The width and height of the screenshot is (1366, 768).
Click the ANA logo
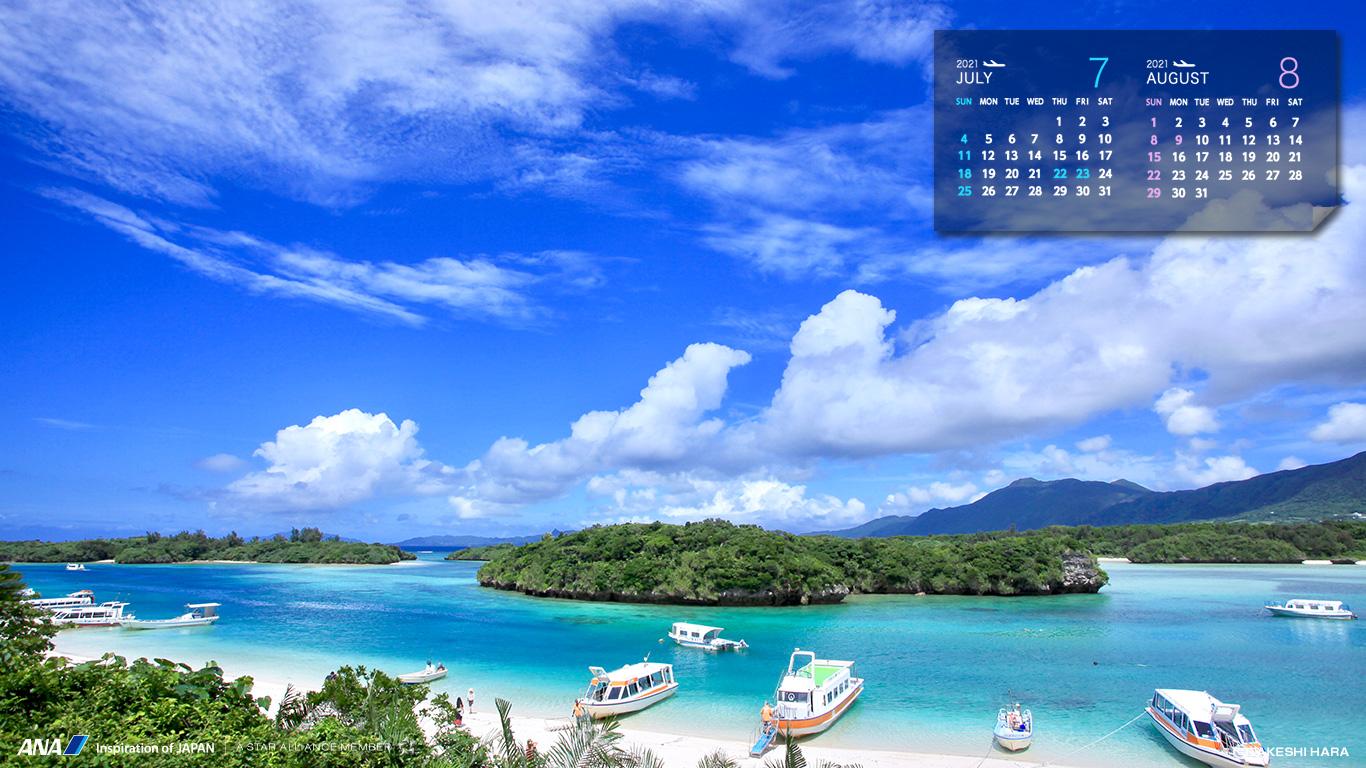pos(52,746)
